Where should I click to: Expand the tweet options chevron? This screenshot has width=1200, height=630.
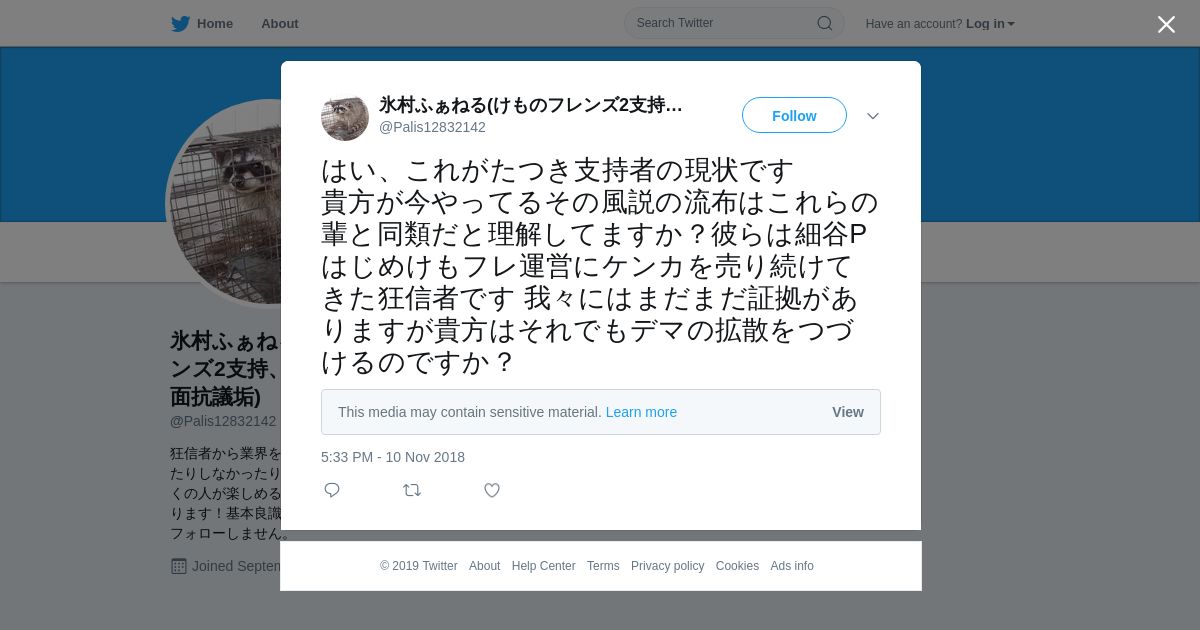(x=873, y=116)
